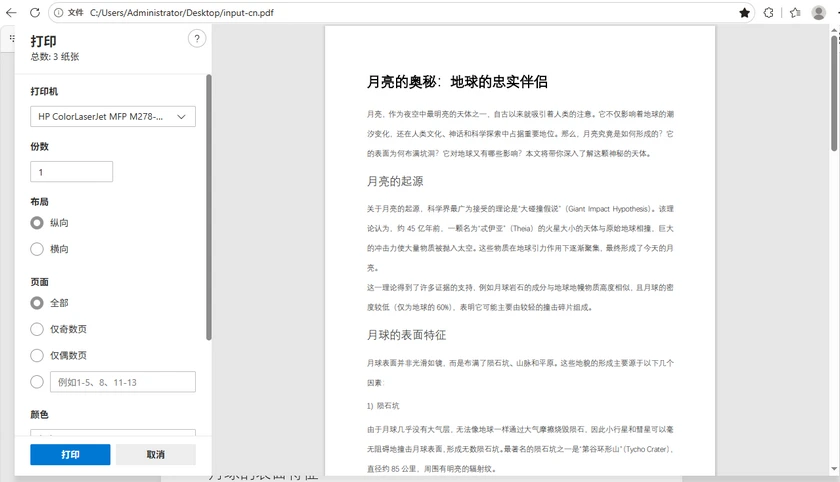
Task: Click the blue 打印 print button
Action: pyautogui.click(x=70, y=454)
